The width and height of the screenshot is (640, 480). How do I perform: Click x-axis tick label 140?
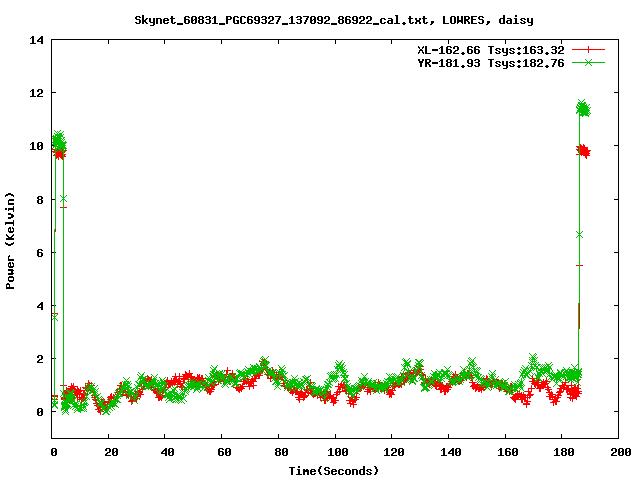coord(451,452)
